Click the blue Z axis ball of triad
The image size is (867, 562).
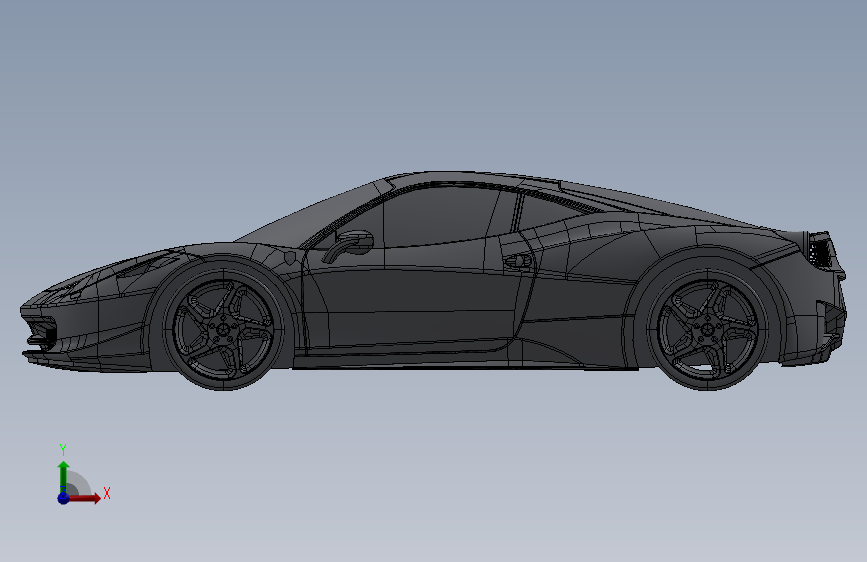coord(63,498)
